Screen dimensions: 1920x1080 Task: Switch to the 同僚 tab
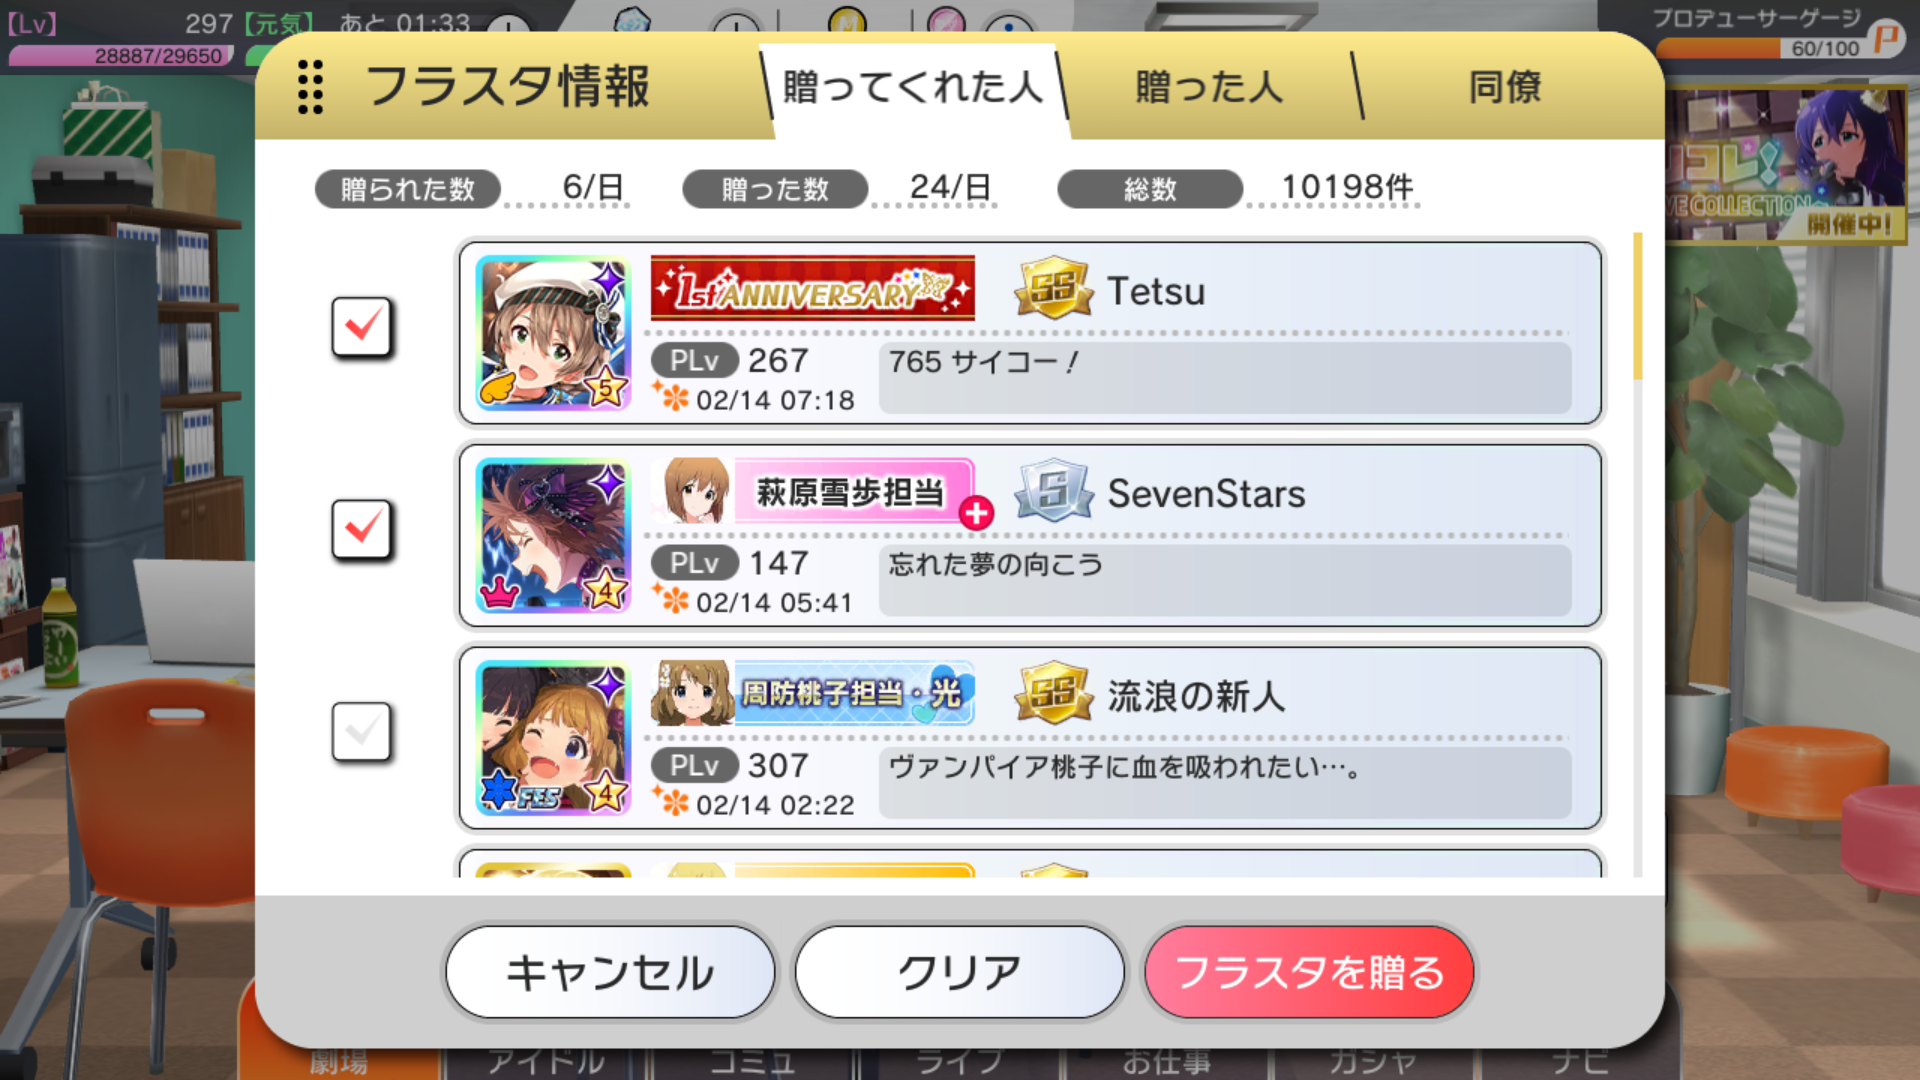click(x=1505, y=88)
